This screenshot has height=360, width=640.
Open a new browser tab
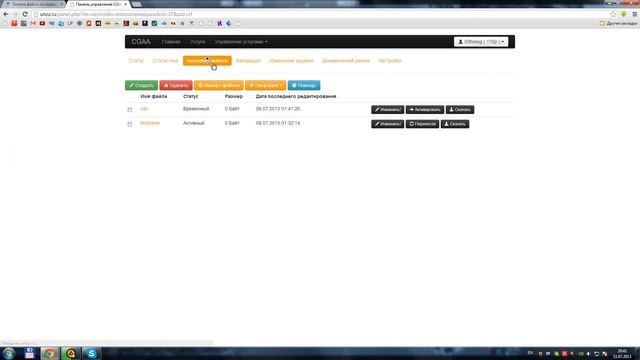pyautogui.click(x=136, y=4)
